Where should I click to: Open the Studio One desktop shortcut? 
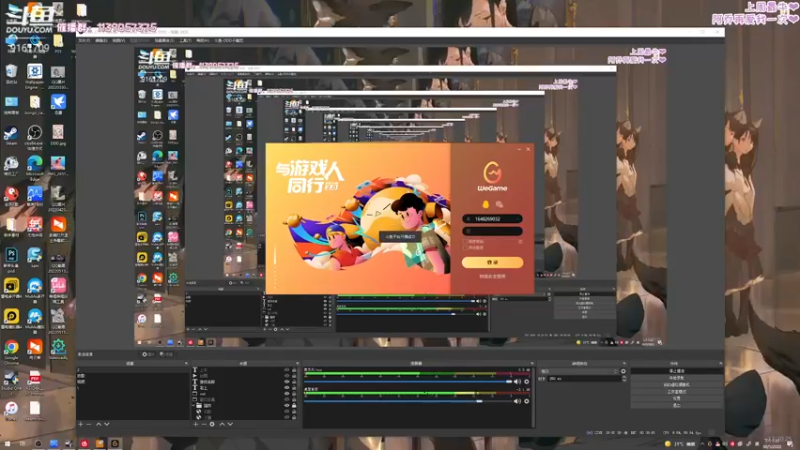[x=11, y=381]
